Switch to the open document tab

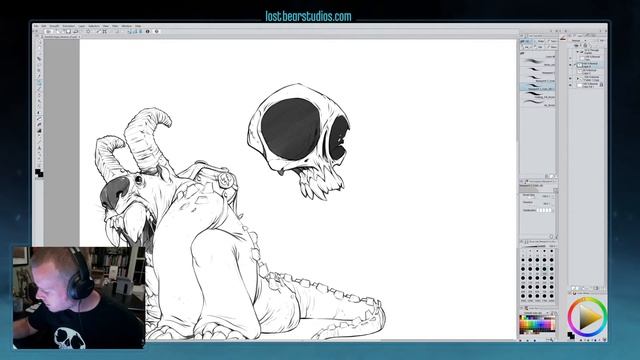coord(61,37)
